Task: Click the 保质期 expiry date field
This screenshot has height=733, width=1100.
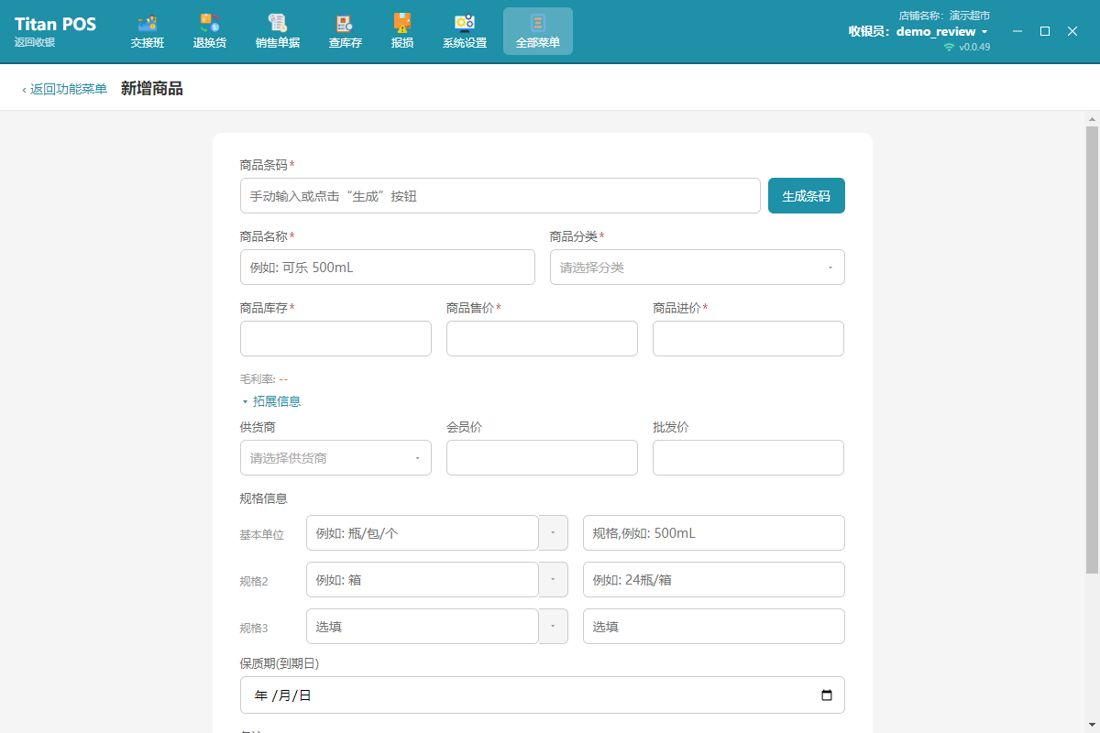Action: [542, 695]
